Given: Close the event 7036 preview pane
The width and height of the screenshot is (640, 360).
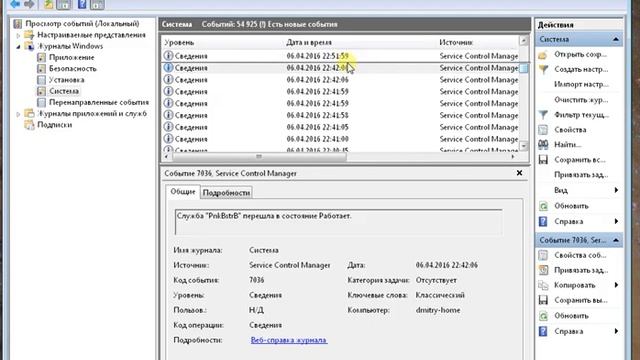Looking at the screenshot, I should click(x=519, y=173).
